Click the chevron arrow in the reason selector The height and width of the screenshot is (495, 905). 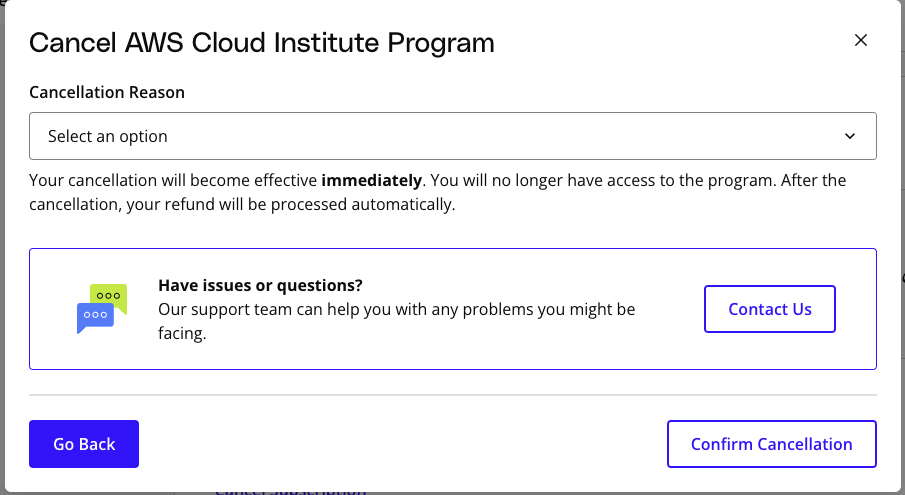(x=850, y=136)
